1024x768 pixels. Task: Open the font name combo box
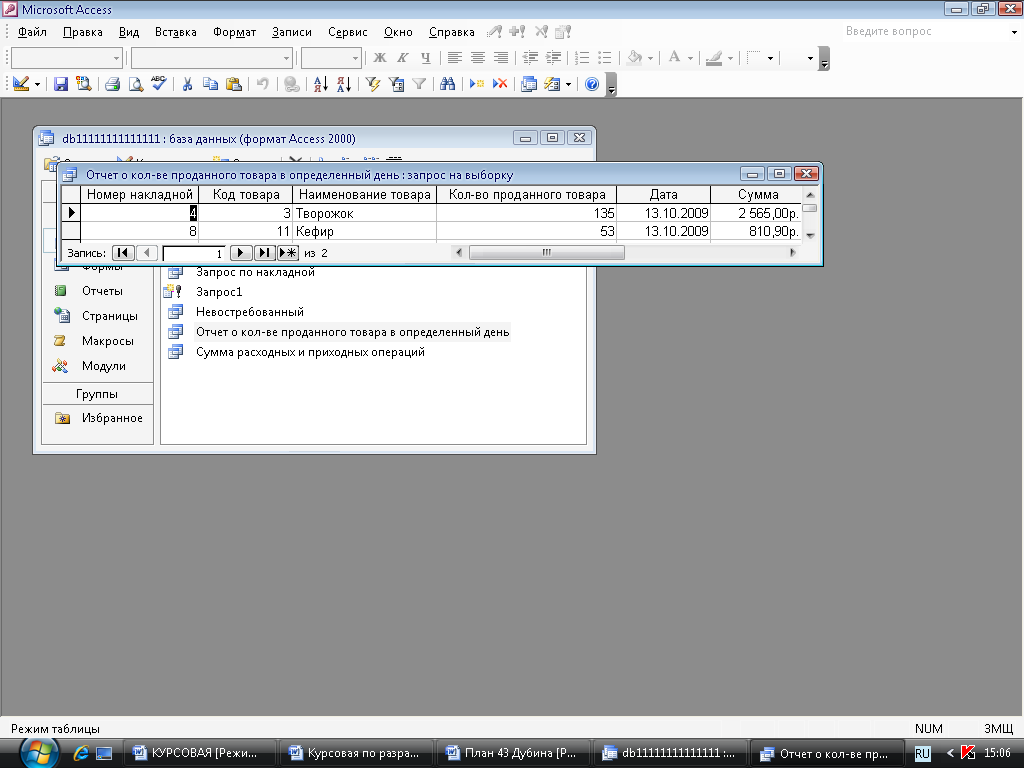tap(212, 58)
